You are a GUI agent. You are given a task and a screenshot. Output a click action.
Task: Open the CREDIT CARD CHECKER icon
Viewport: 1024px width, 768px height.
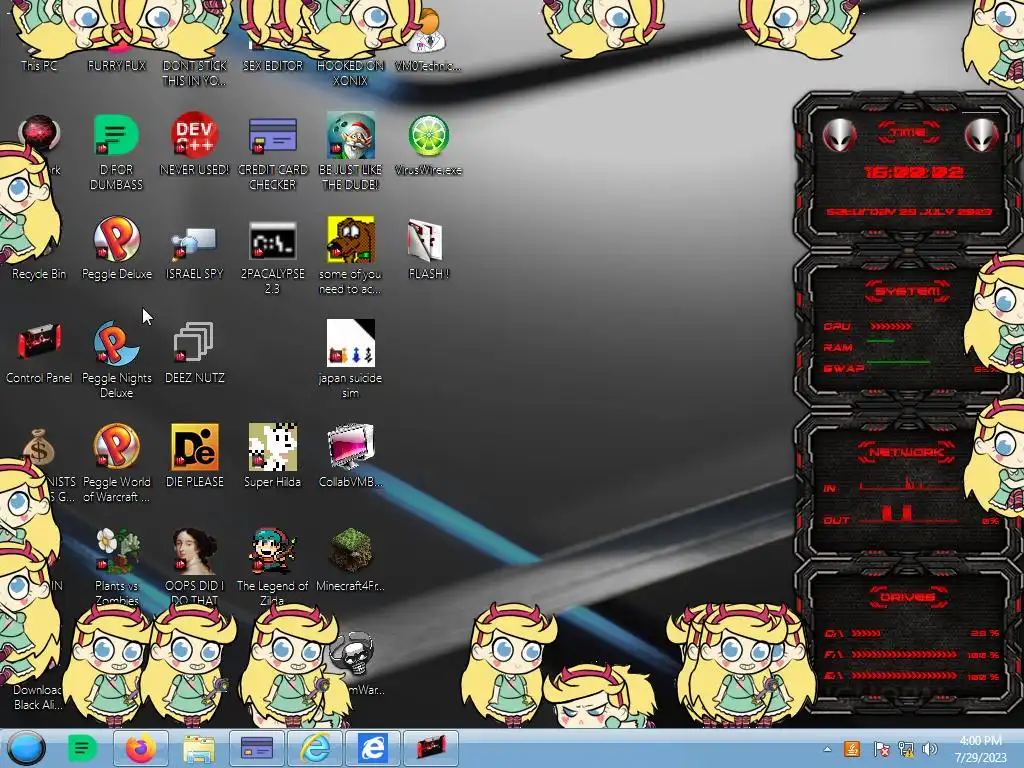[x=272, y=136]
